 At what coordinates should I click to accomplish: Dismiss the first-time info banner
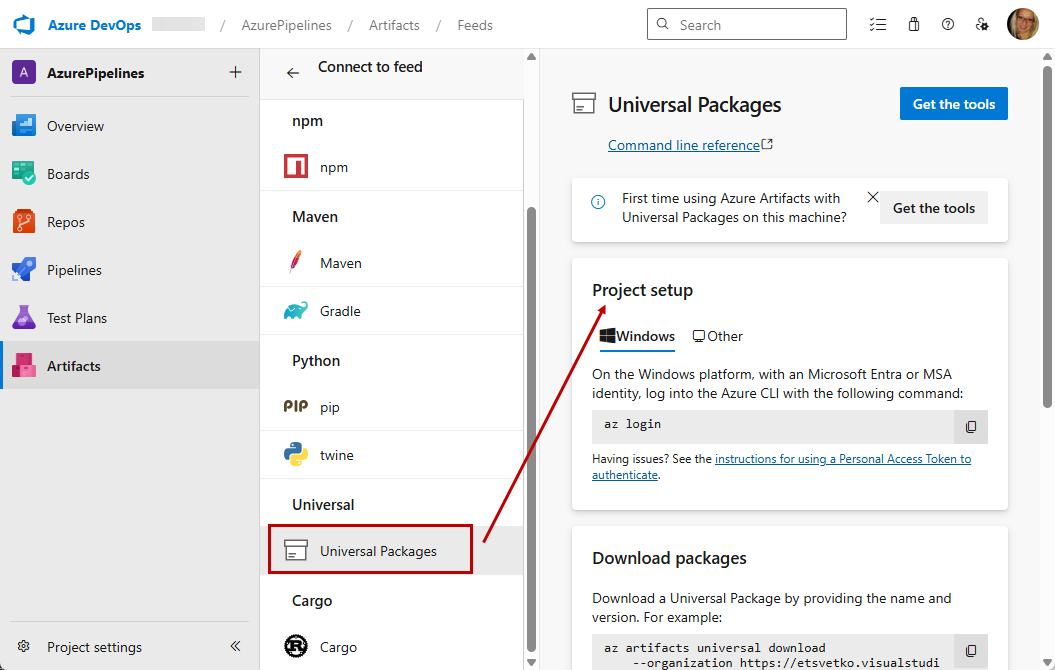tap(873, 197)
